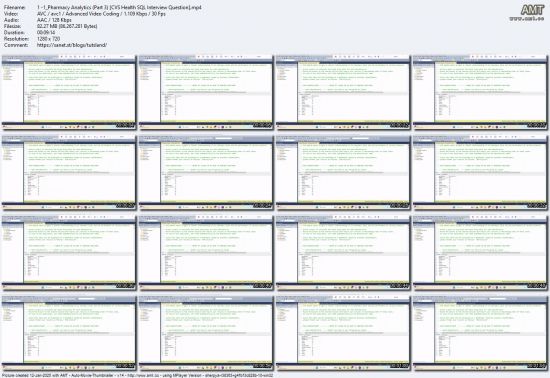
Task: Click the 'Resolution:' label
Action: [16, 39]
